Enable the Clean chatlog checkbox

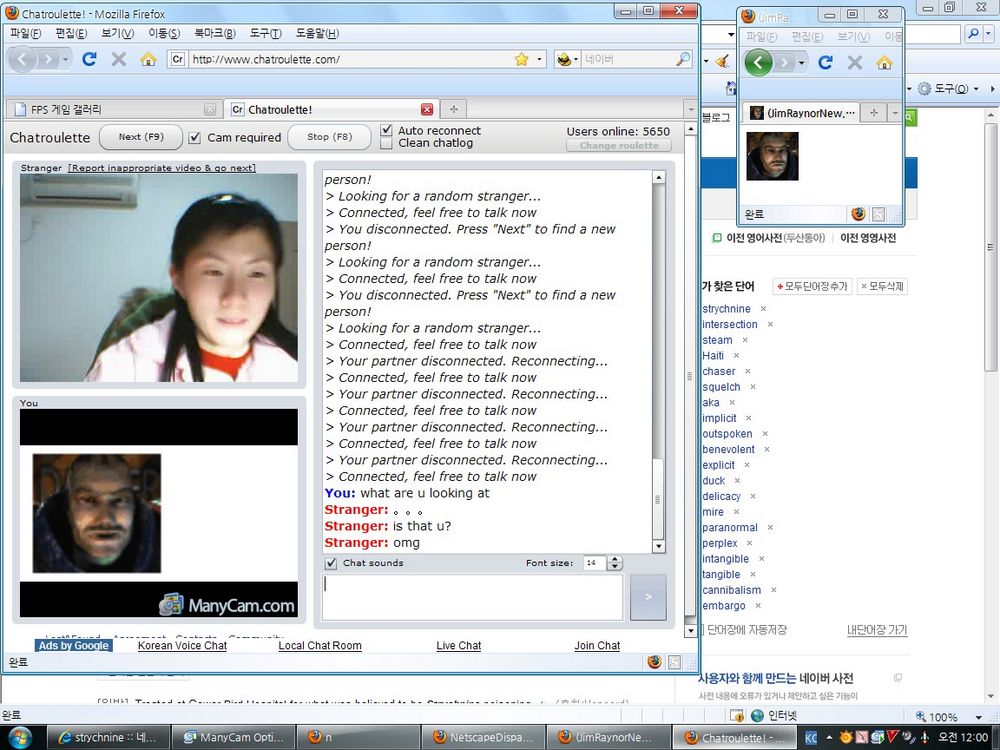pos(387,144)
